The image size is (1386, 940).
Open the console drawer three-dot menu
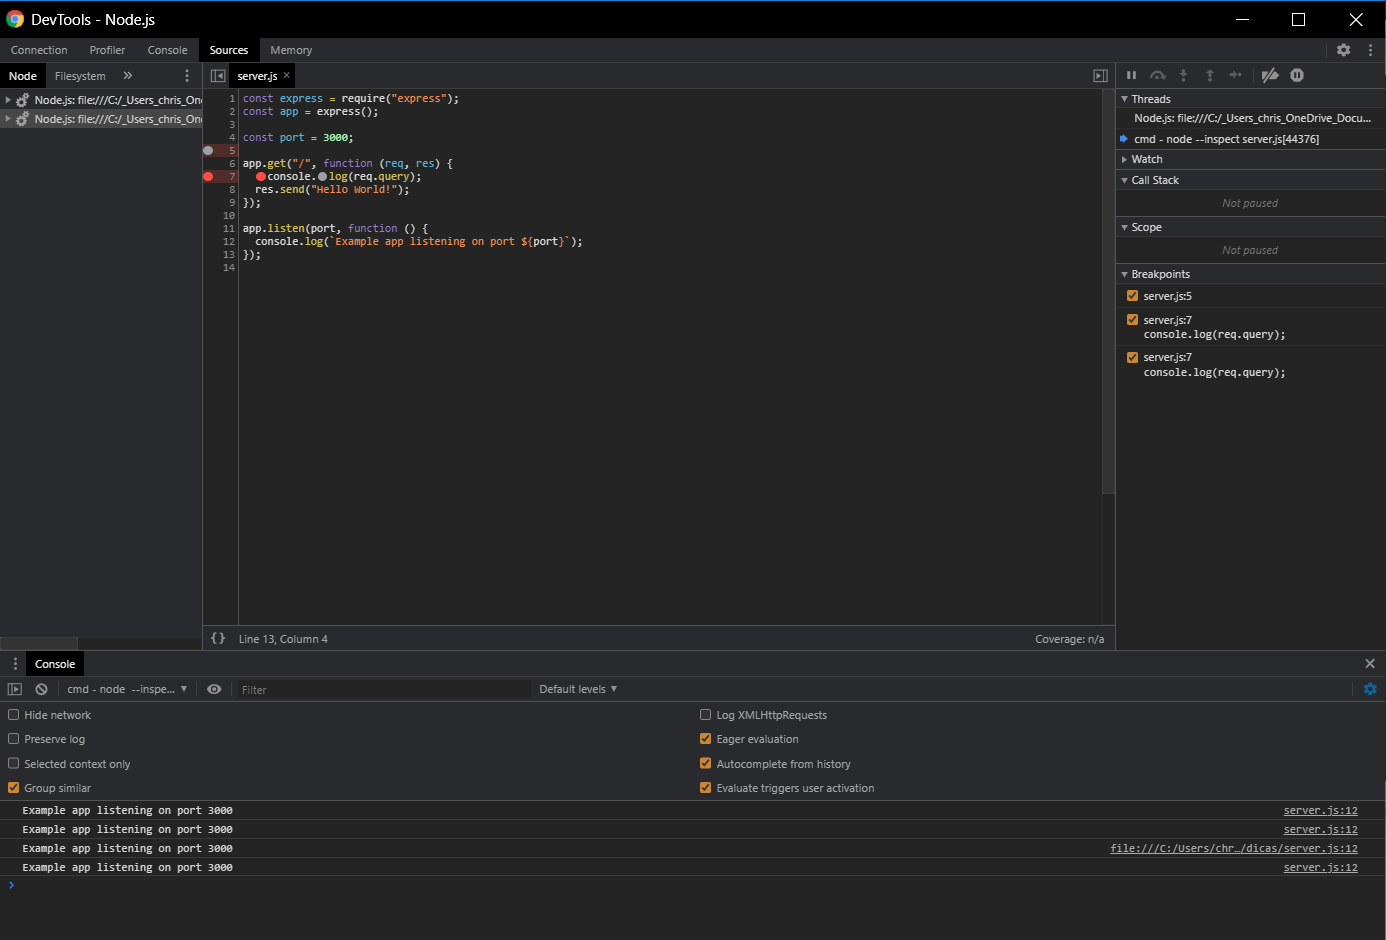tap(15, 664)
